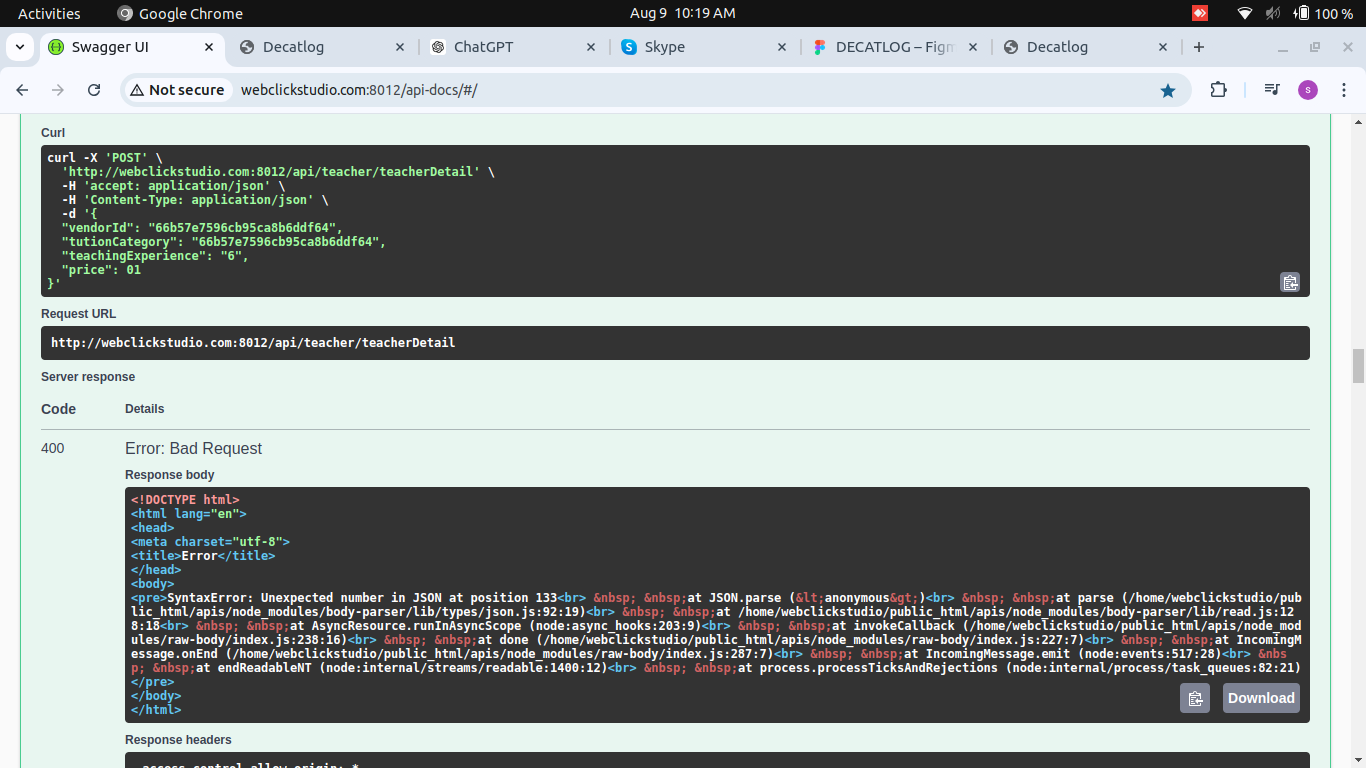1366x768 pixels.
Task: View the Not secure site information
Action: [x=177, y=90]
